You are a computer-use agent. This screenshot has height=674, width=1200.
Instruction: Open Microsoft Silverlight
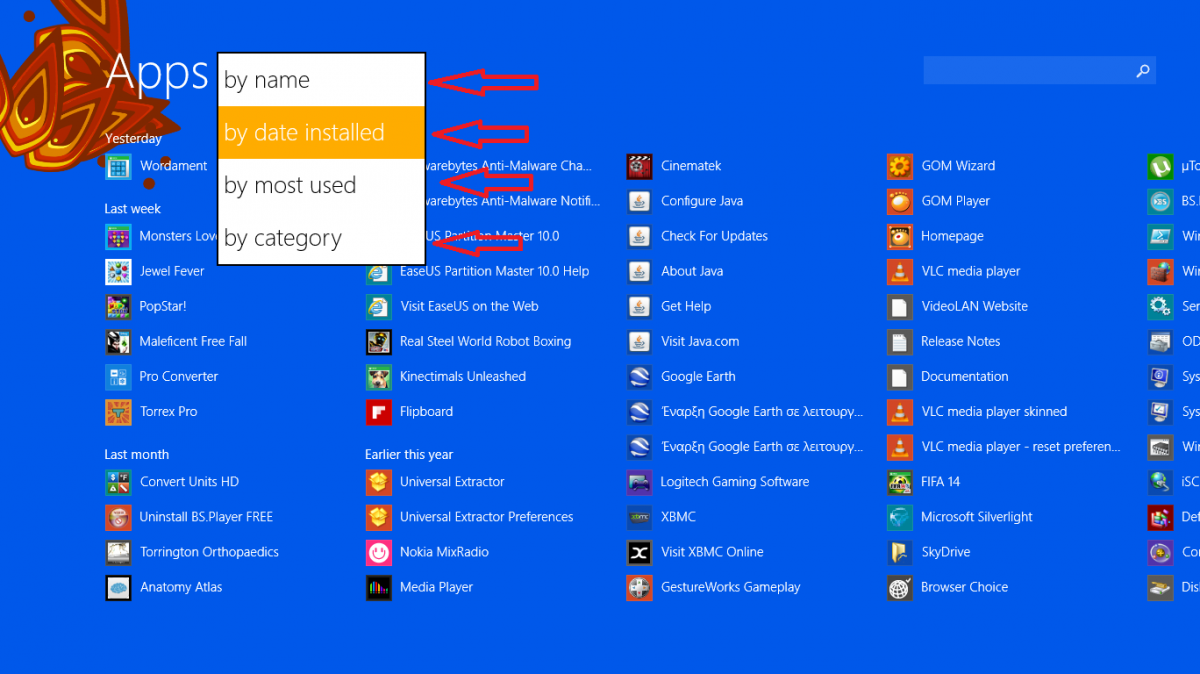[961, 517]
